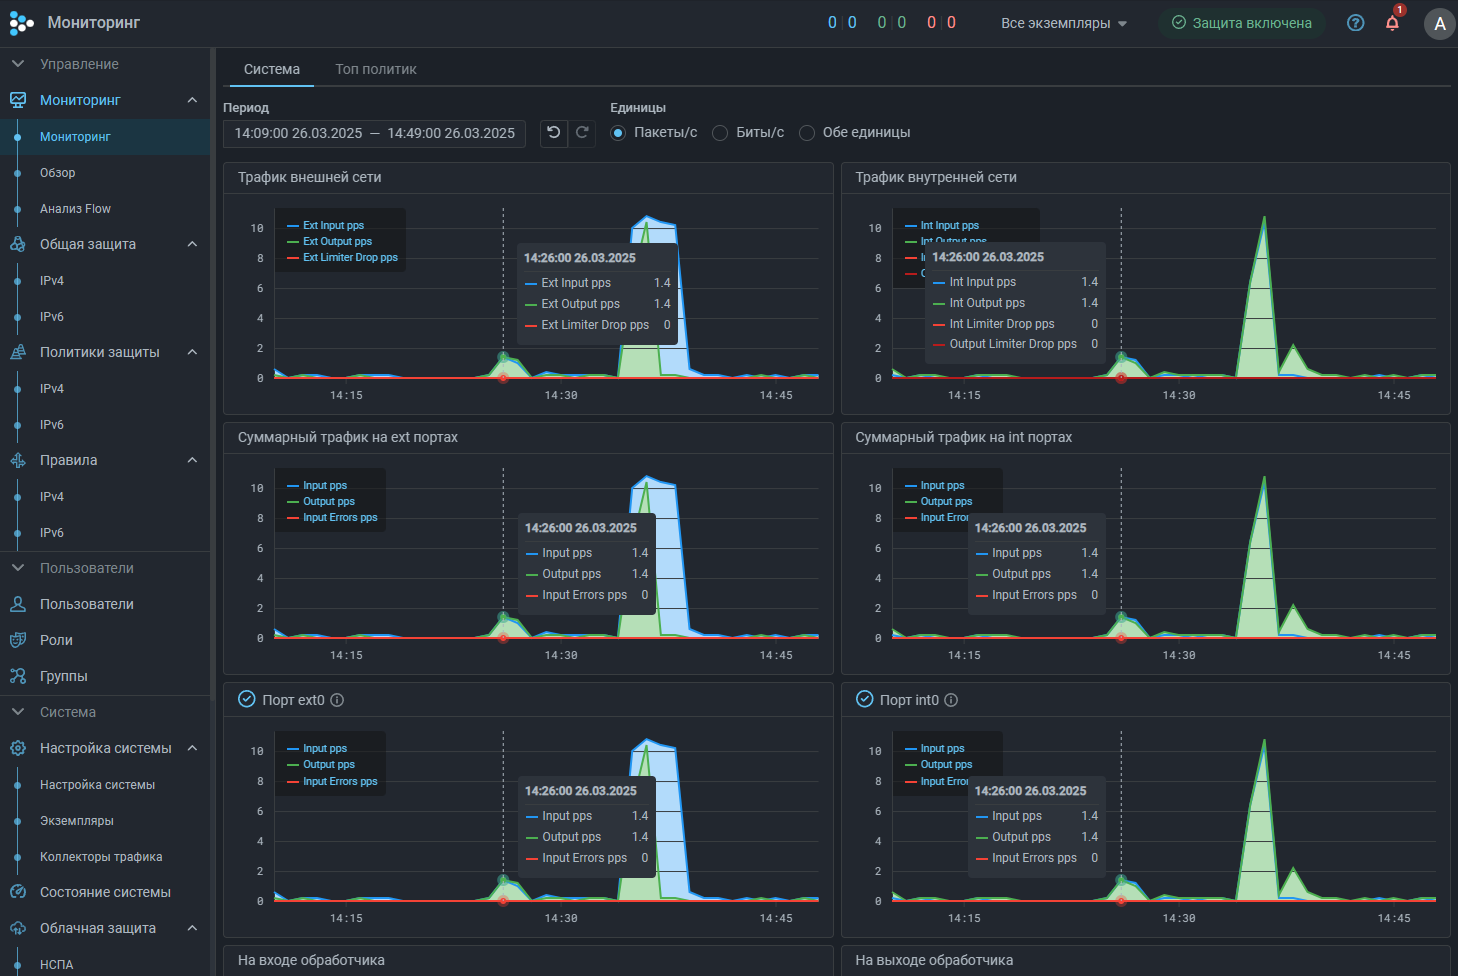
Task: Click the info icon next to Порт ext0
Action: [337, 700]
